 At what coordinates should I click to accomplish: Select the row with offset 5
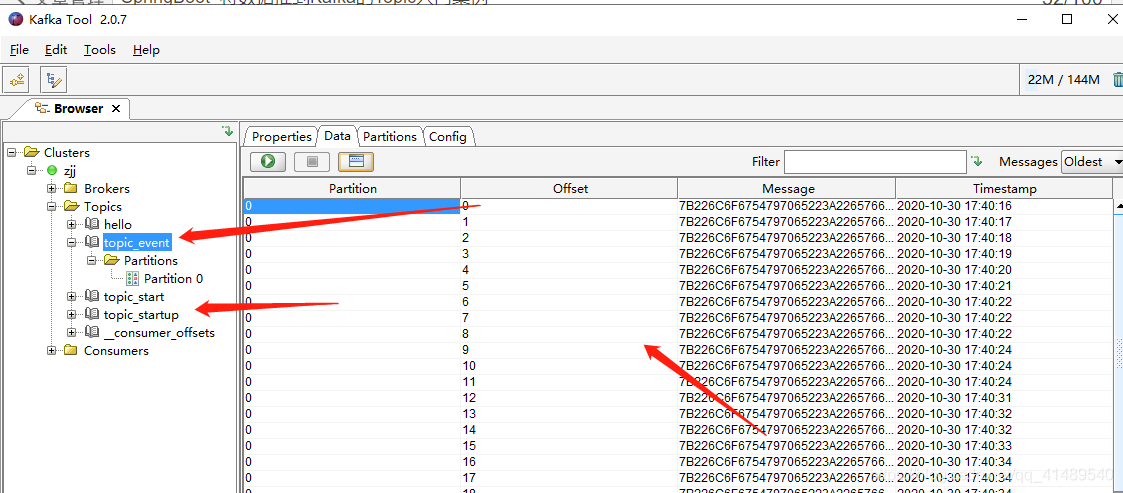tap(678, 286)
